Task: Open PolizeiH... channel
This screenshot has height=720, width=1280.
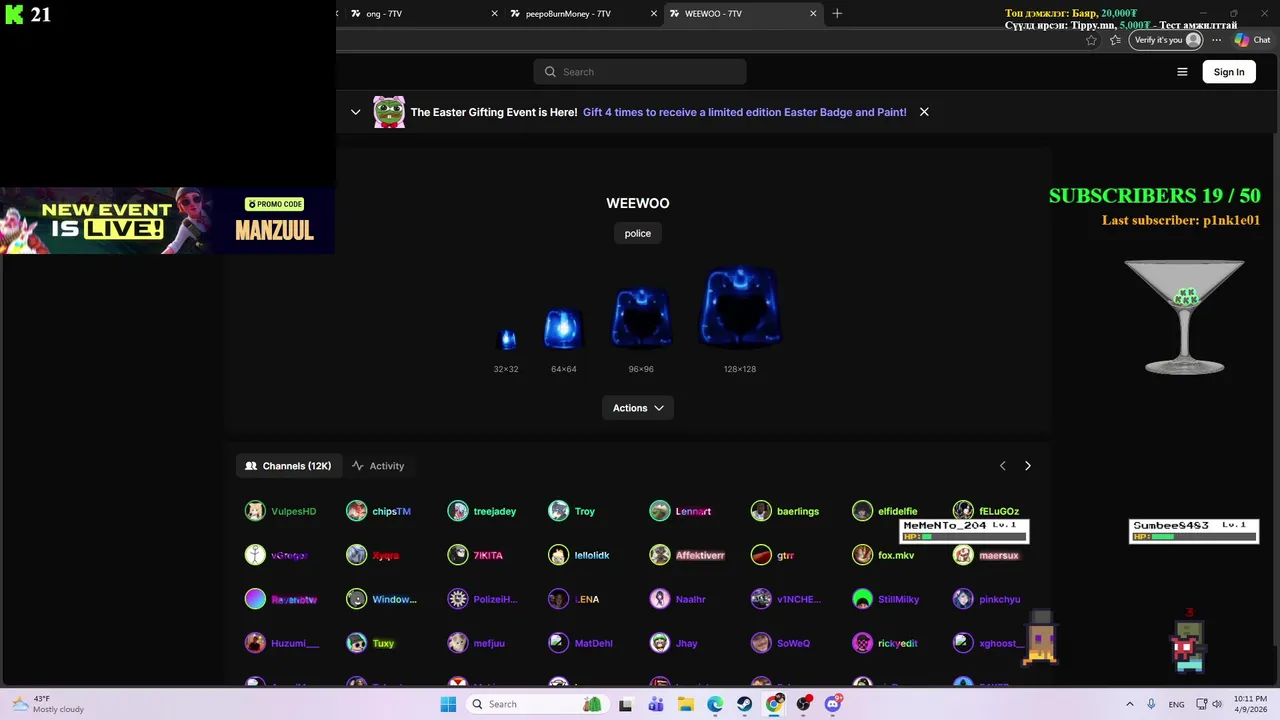Action: pos(483,599)
